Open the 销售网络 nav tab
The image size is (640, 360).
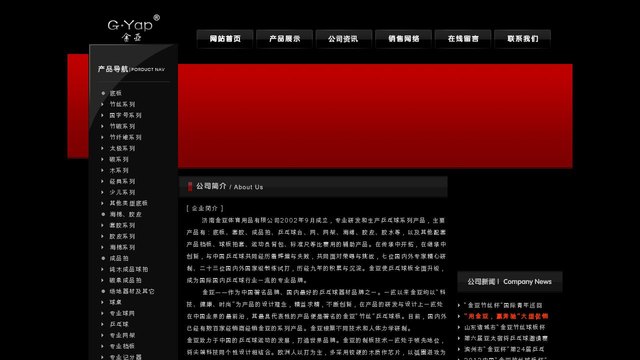403,39
